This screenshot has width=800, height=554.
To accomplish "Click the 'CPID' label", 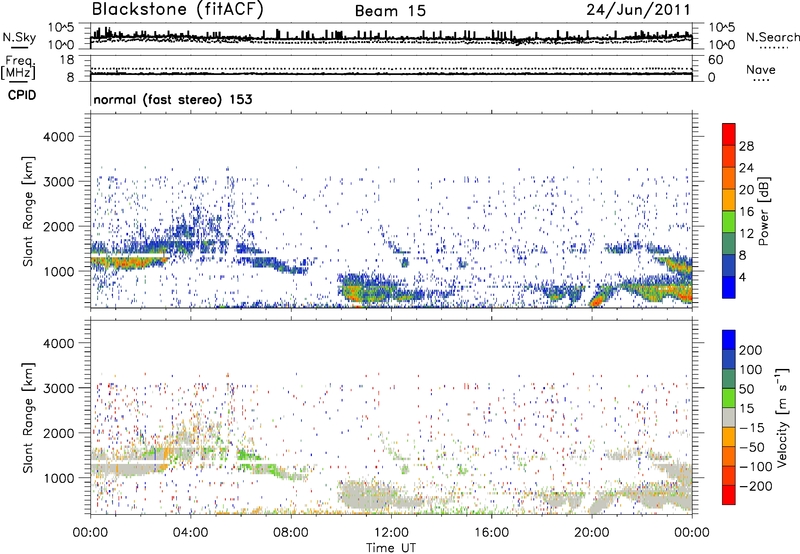I will pyautogui.click(x=22, y=95).
